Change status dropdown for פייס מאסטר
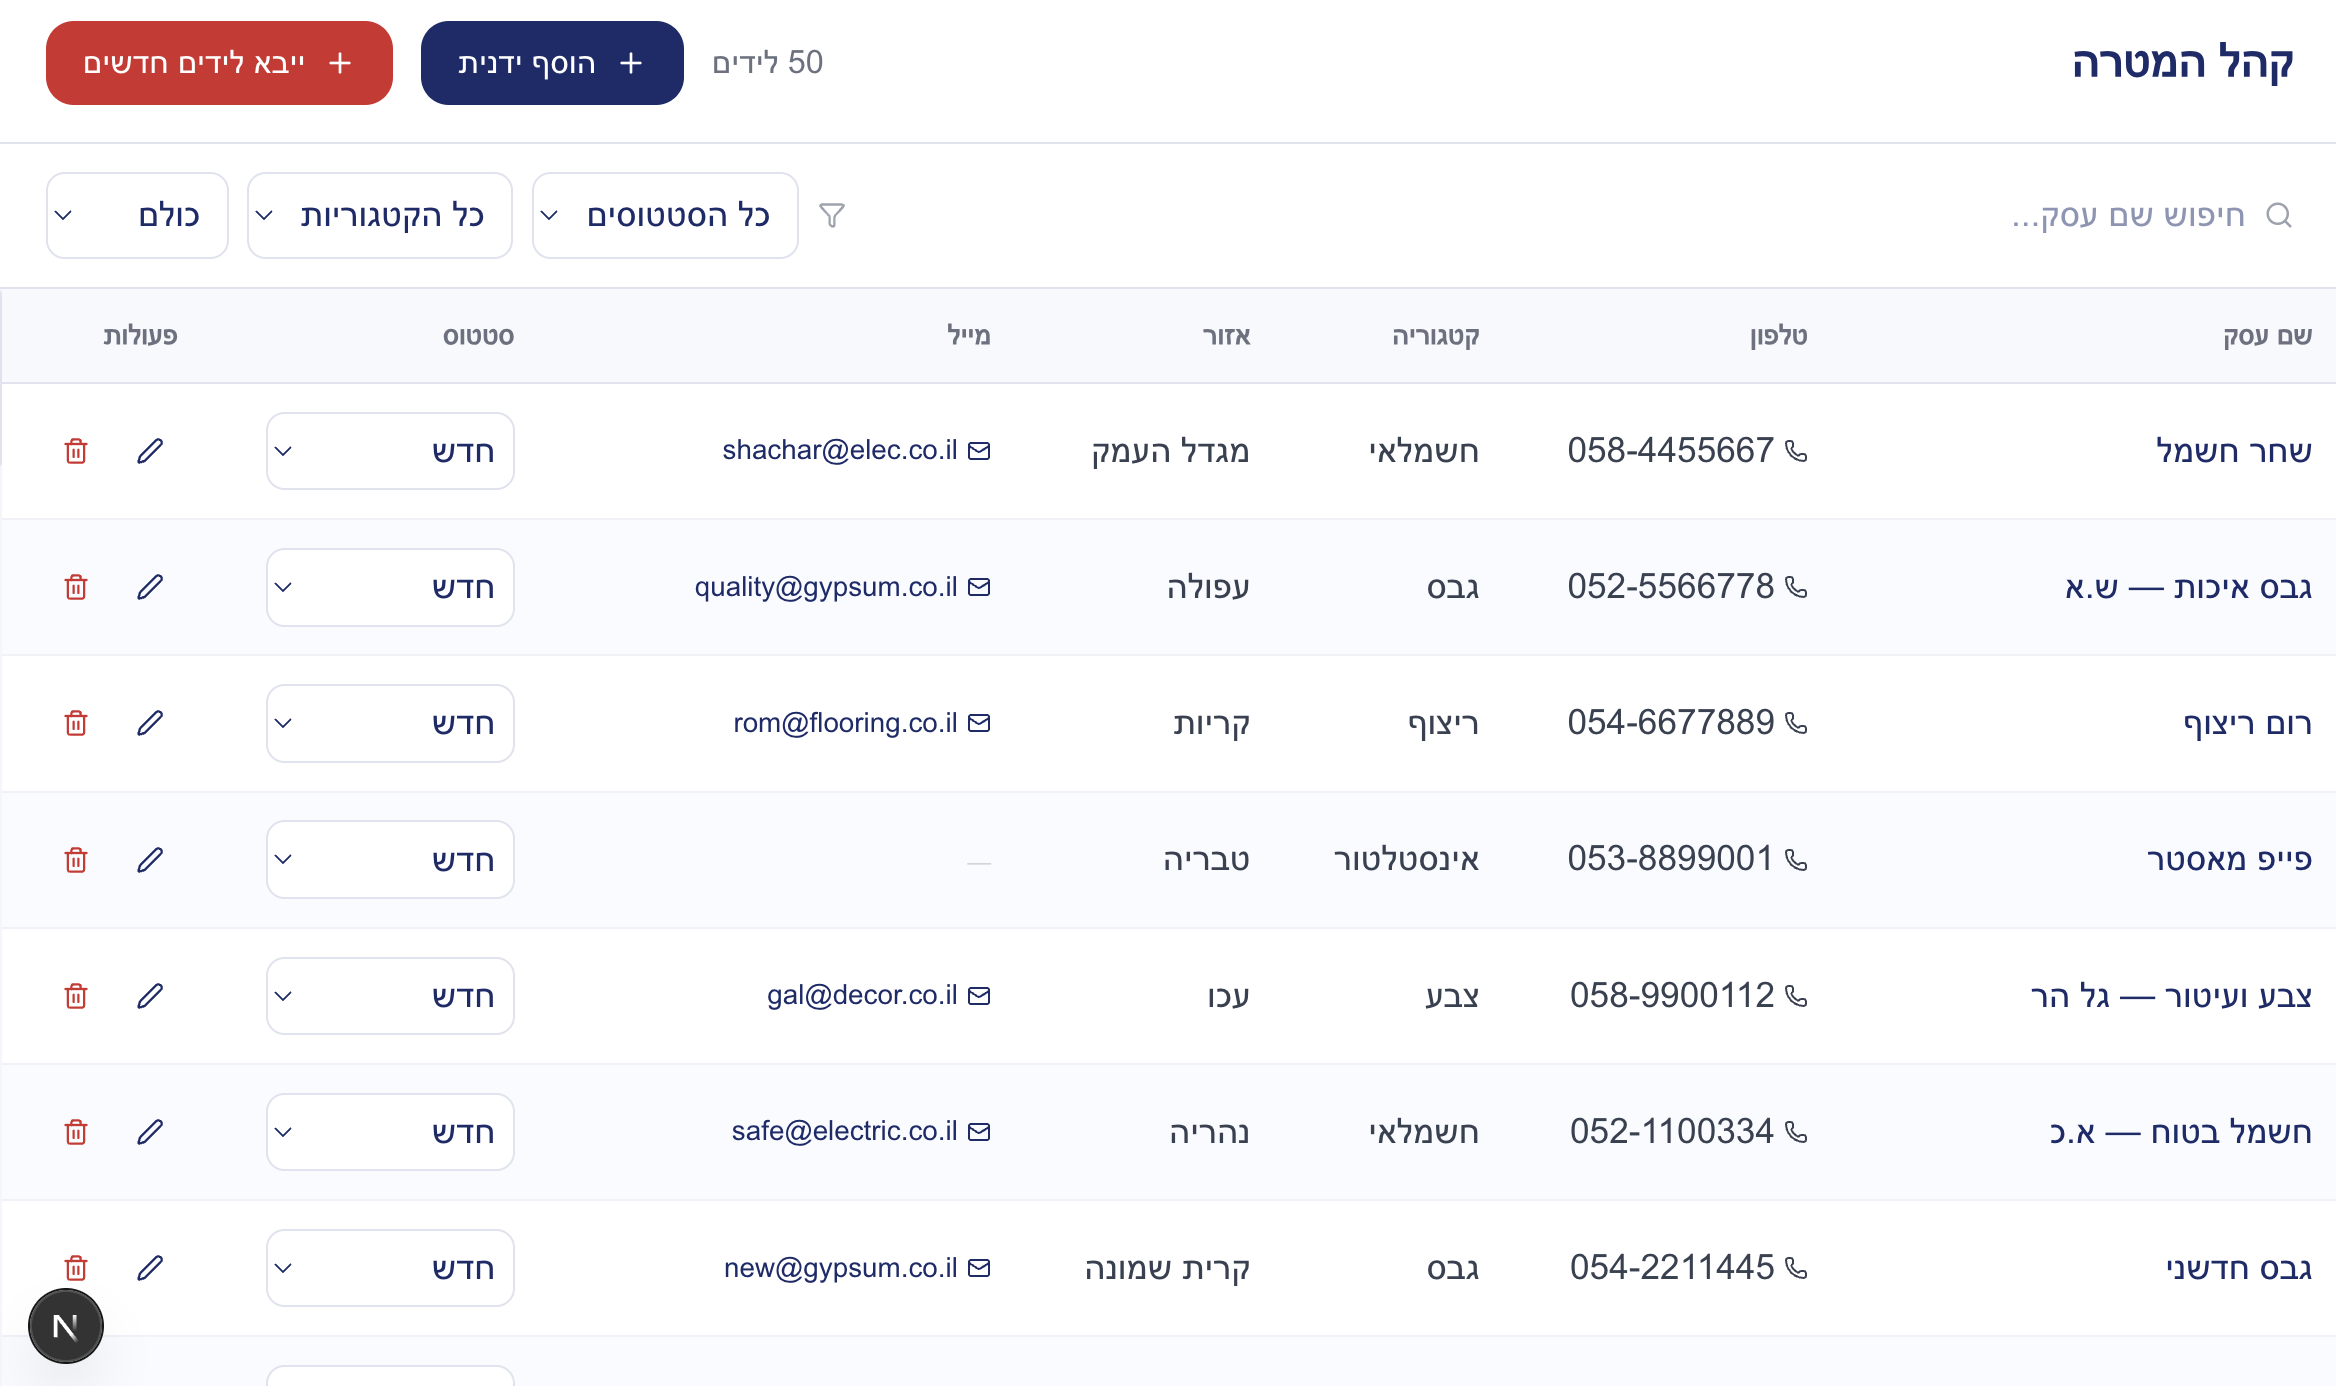Viewport: 2336px width, 1386px height. tap(390, 860)
